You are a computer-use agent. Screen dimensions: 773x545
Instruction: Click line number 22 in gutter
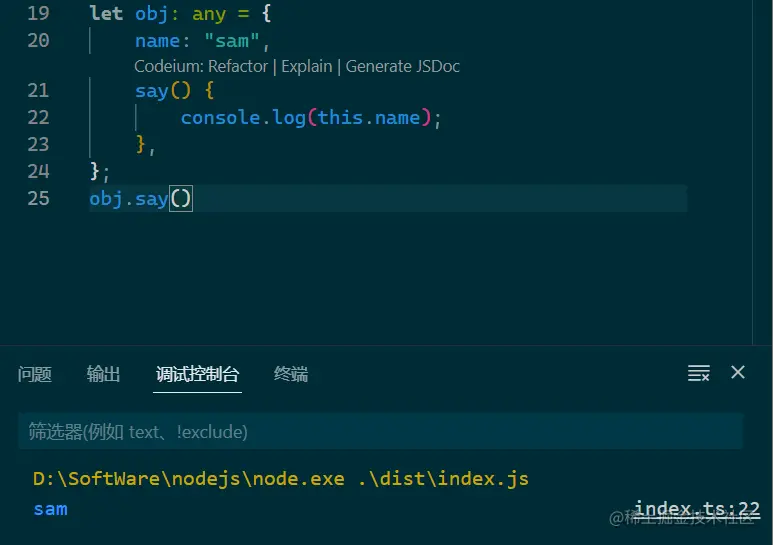click(x=38, y=117)
